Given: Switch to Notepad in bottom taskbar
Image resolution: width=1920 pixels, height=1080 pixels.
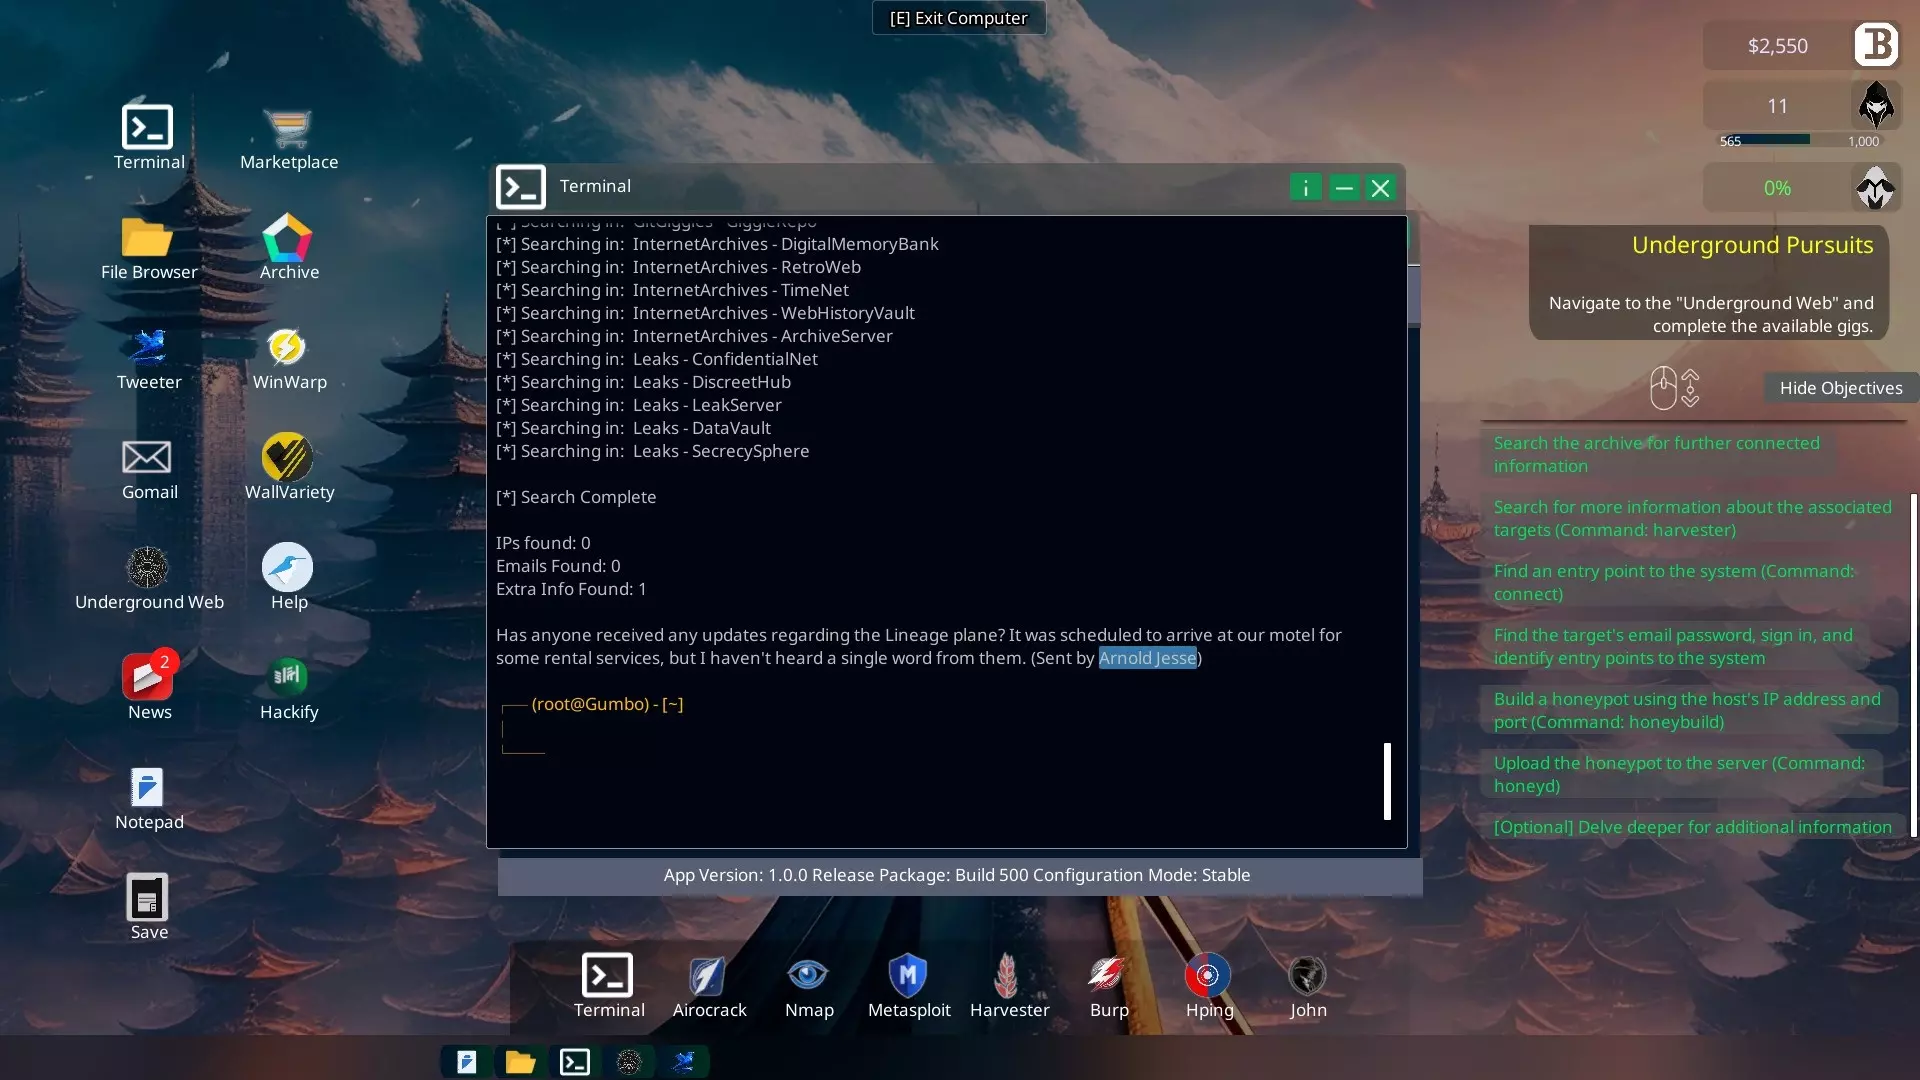Looking at the screenshot, I should 466,1062.
